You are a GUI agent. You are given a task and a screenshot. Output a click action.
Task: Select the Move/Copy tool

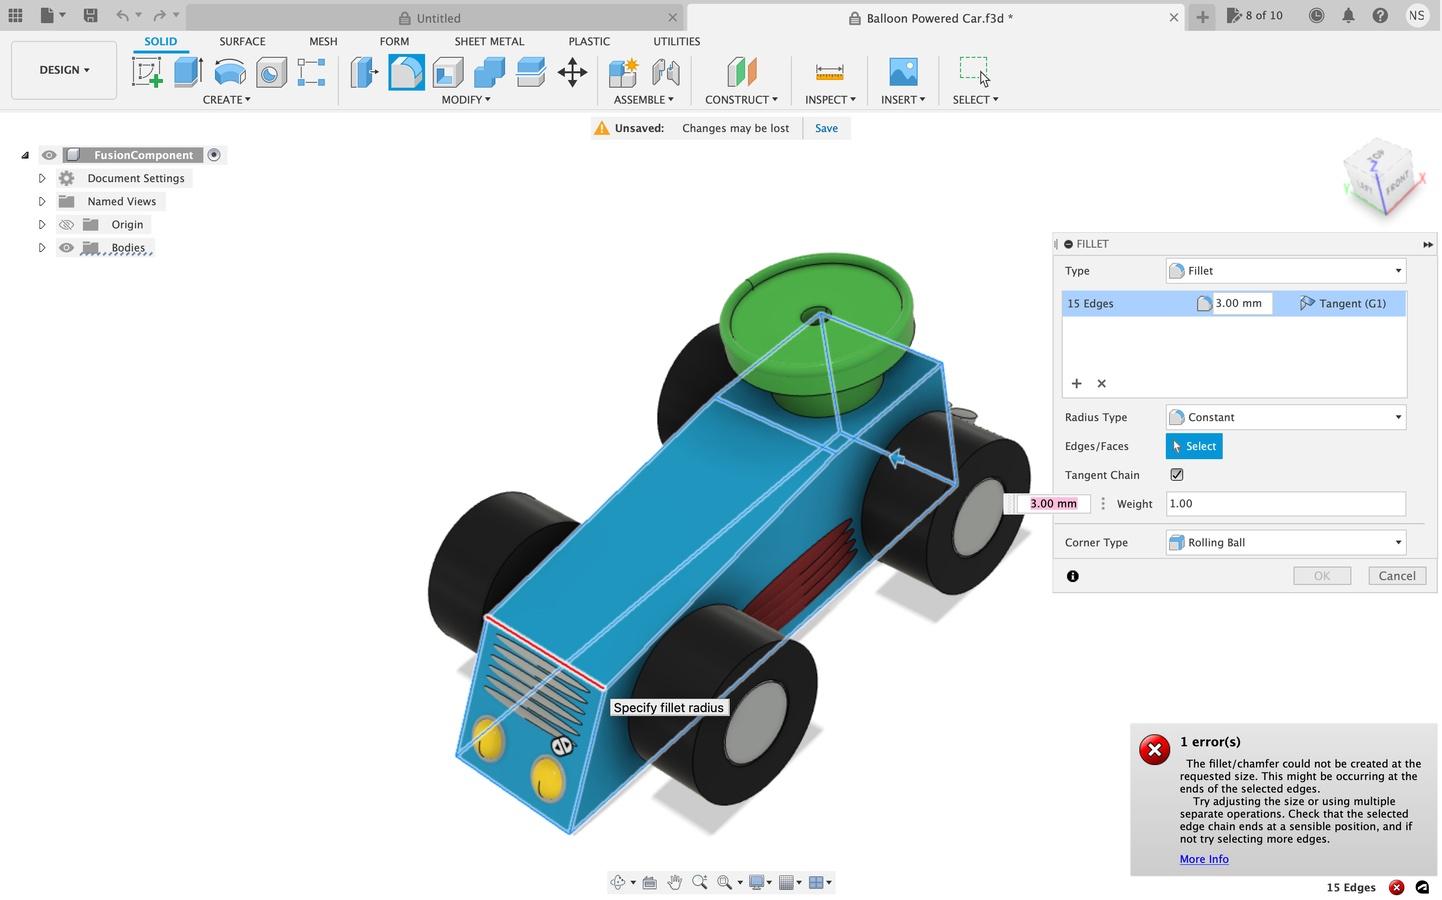[x=572, y=72]
